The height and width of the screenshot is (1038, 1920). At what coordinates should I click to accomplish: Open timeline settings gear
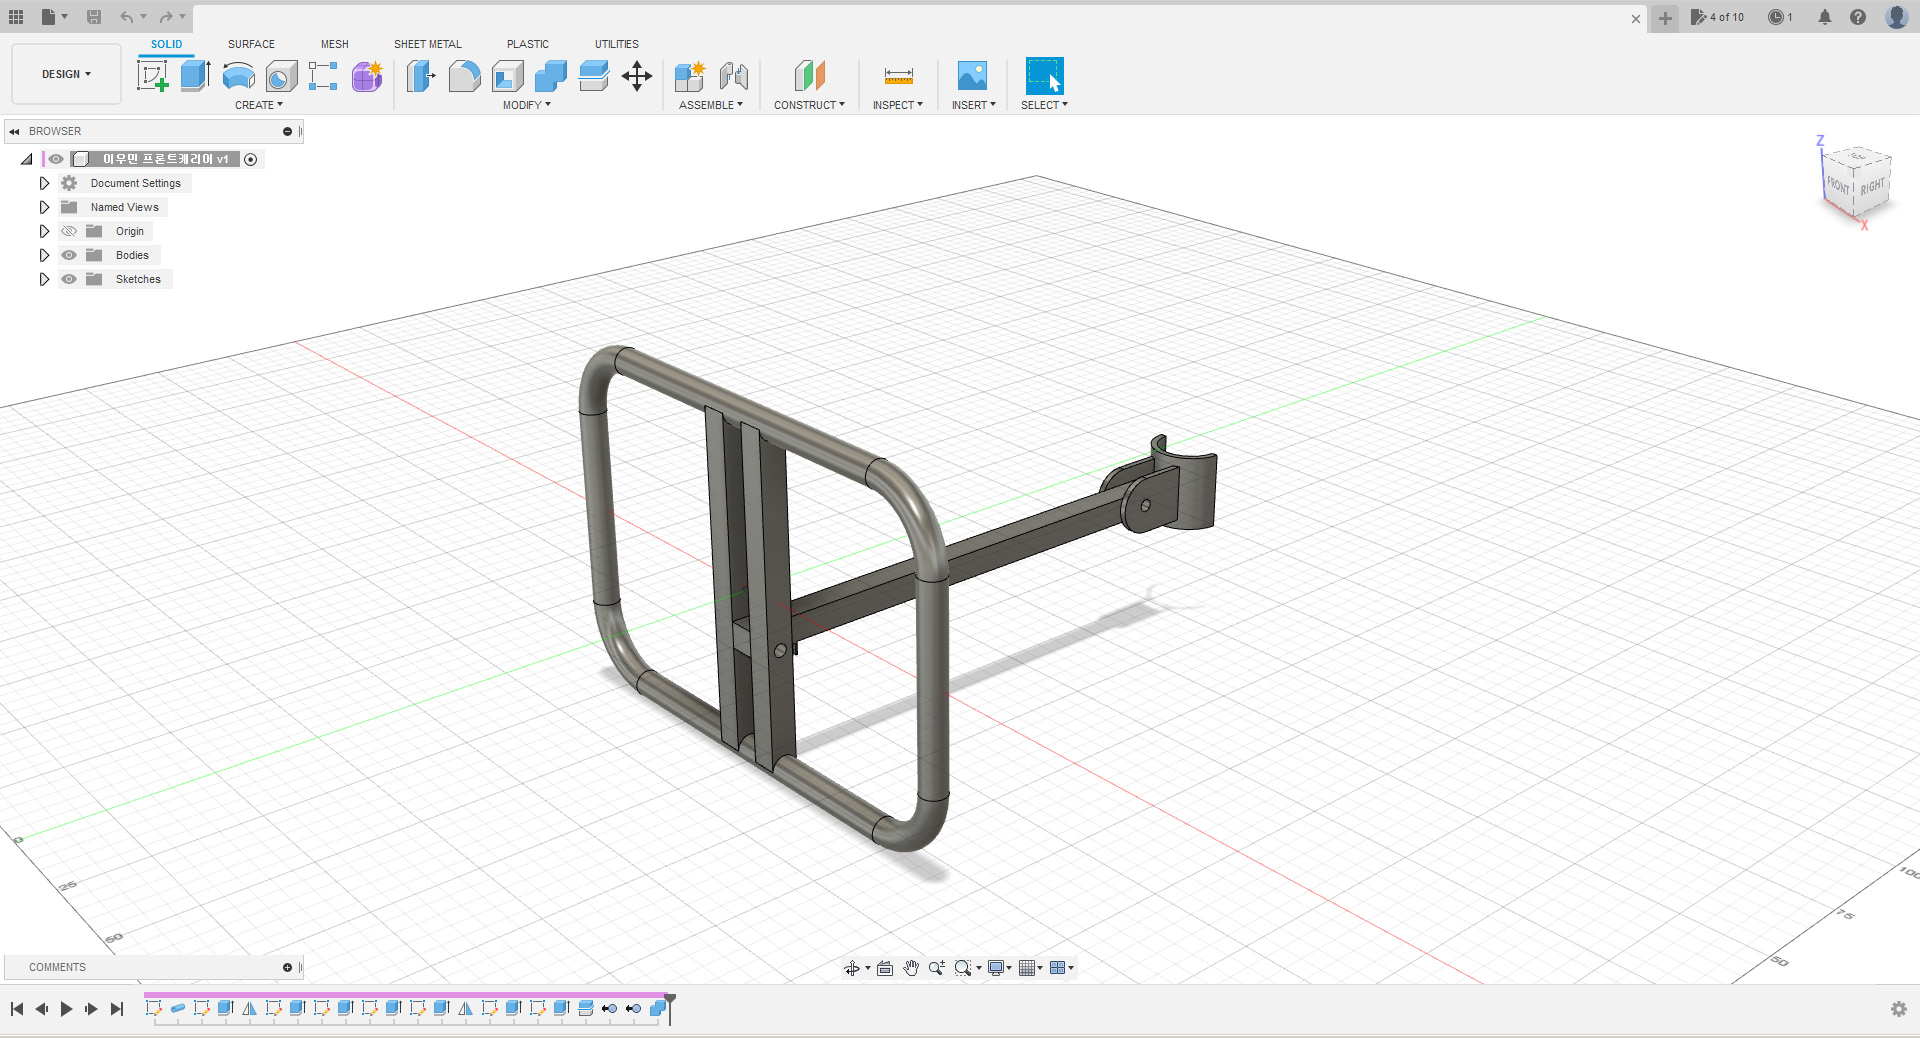(1899, 1009)
